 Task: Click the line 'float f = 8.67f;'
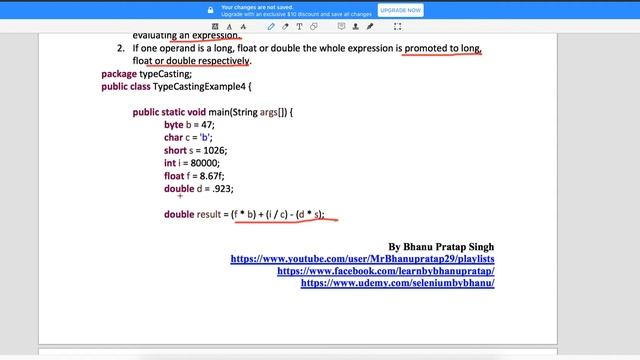point(194,176)
